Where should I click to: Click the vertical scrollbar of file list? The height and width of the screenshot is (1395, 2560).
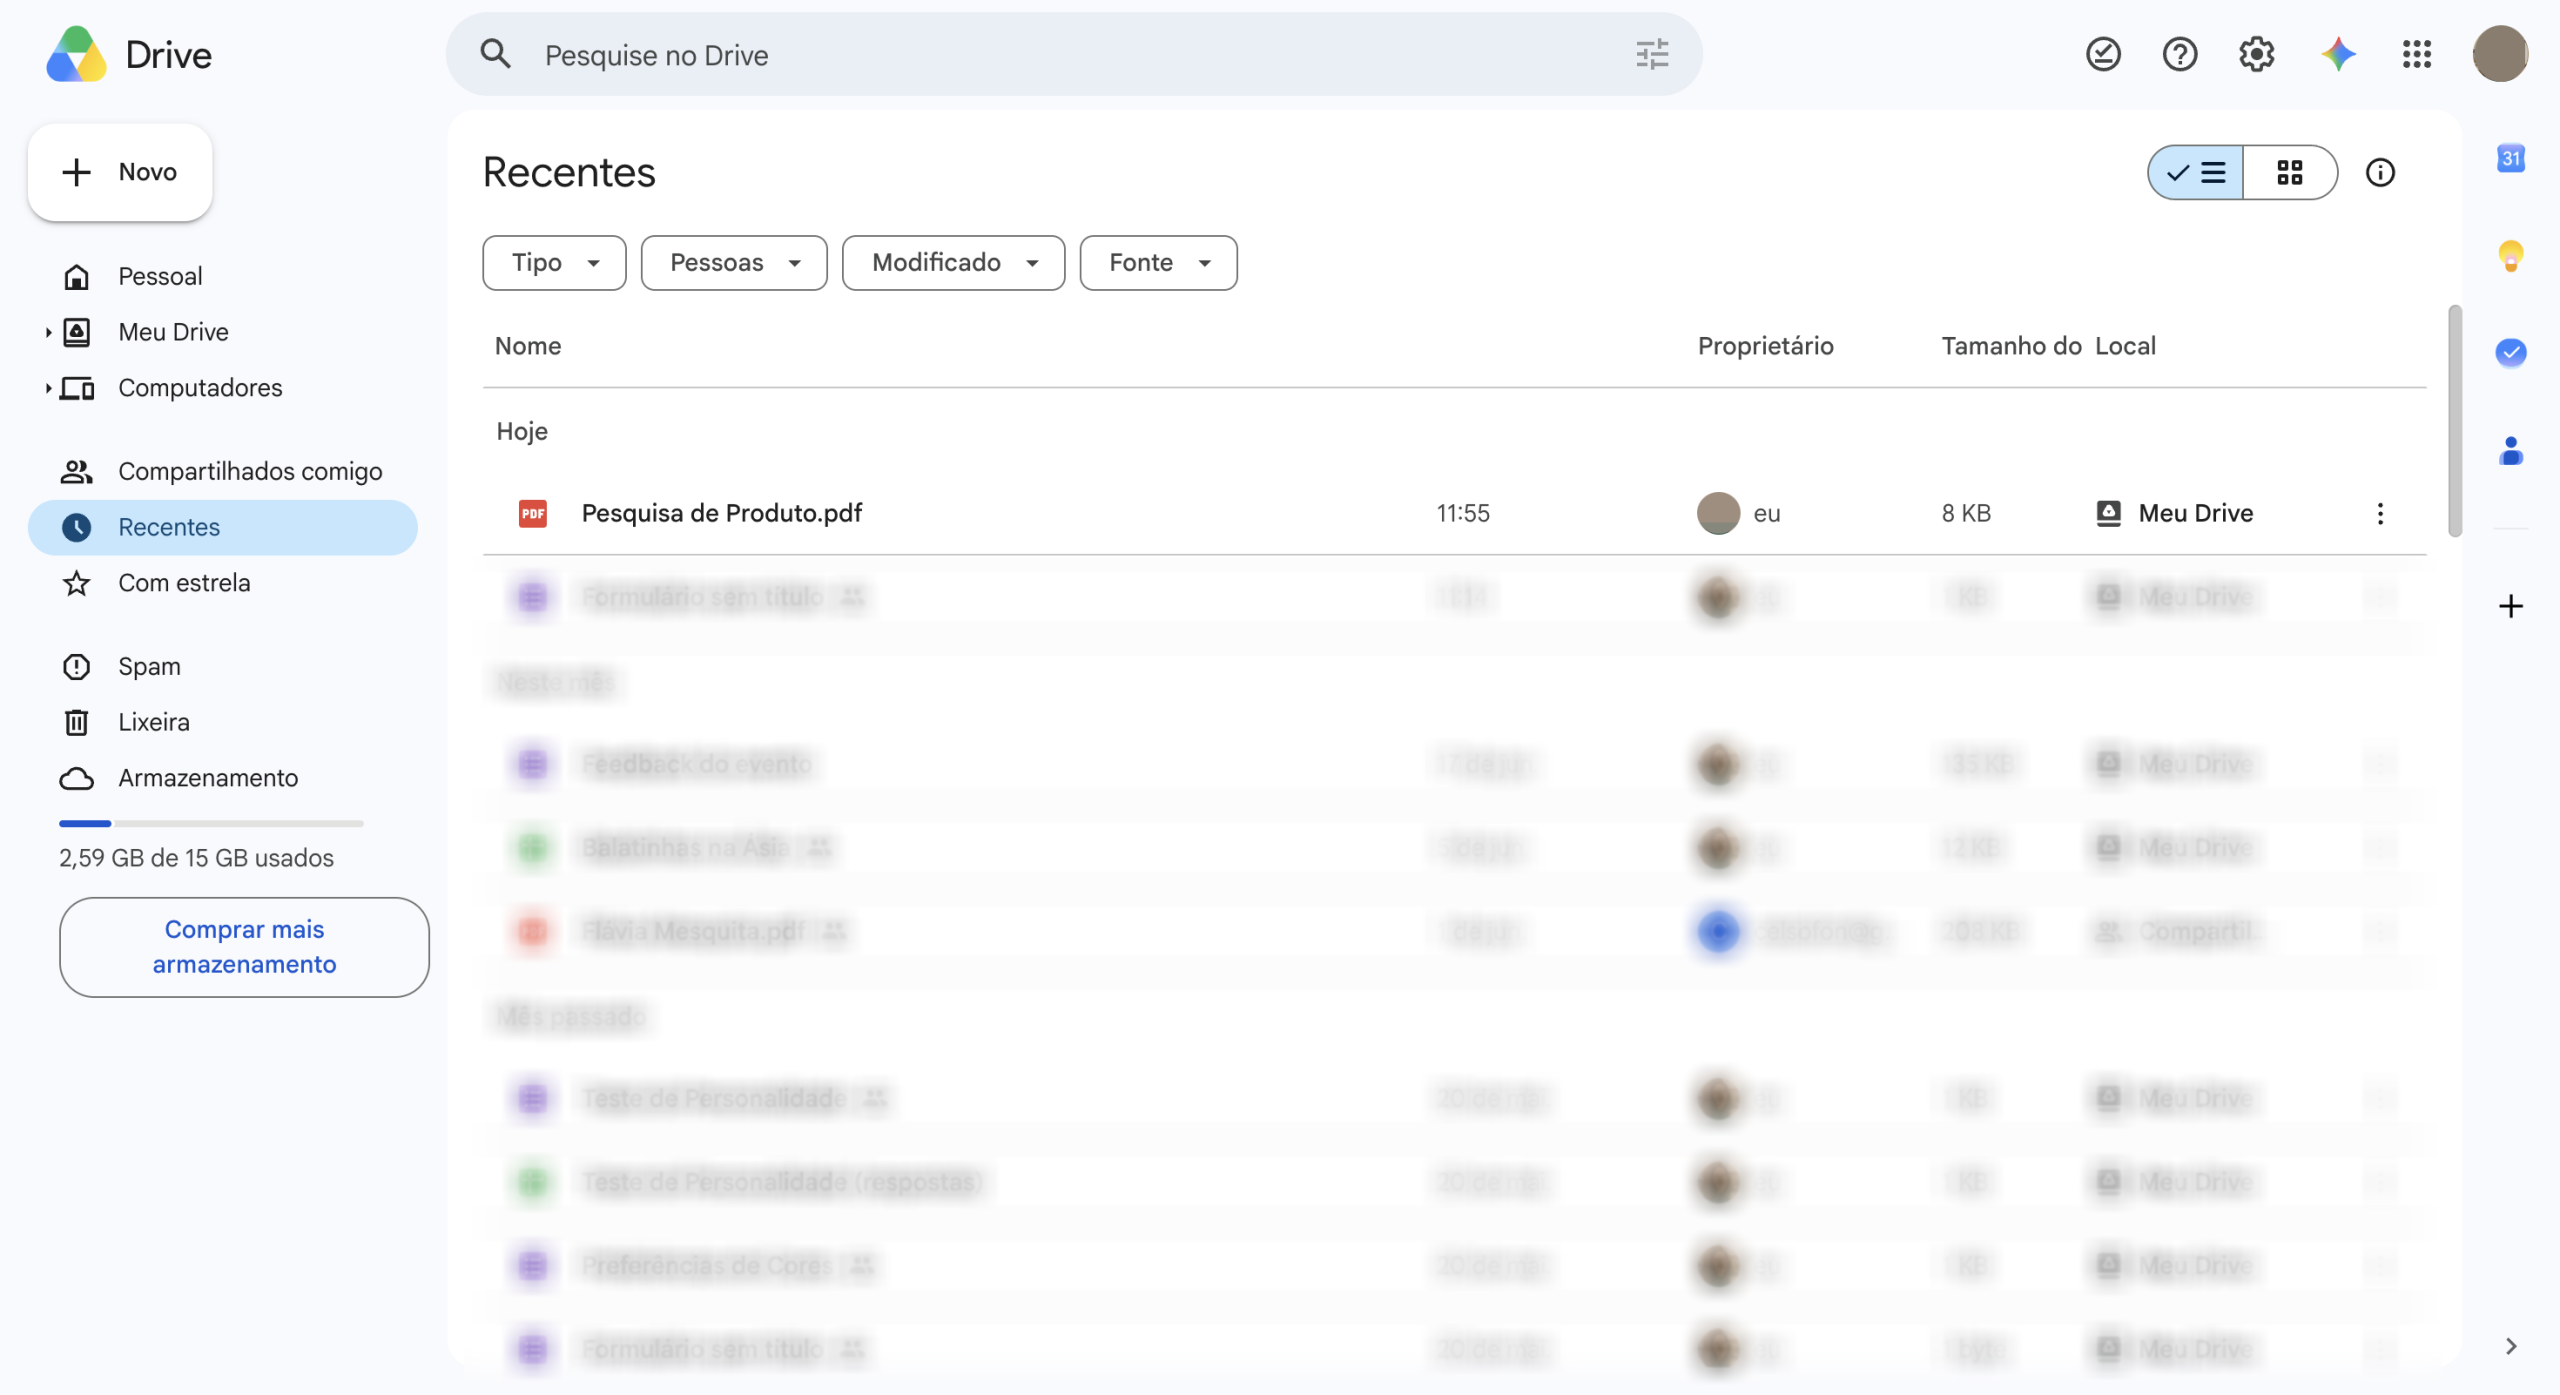[2454, 420]
